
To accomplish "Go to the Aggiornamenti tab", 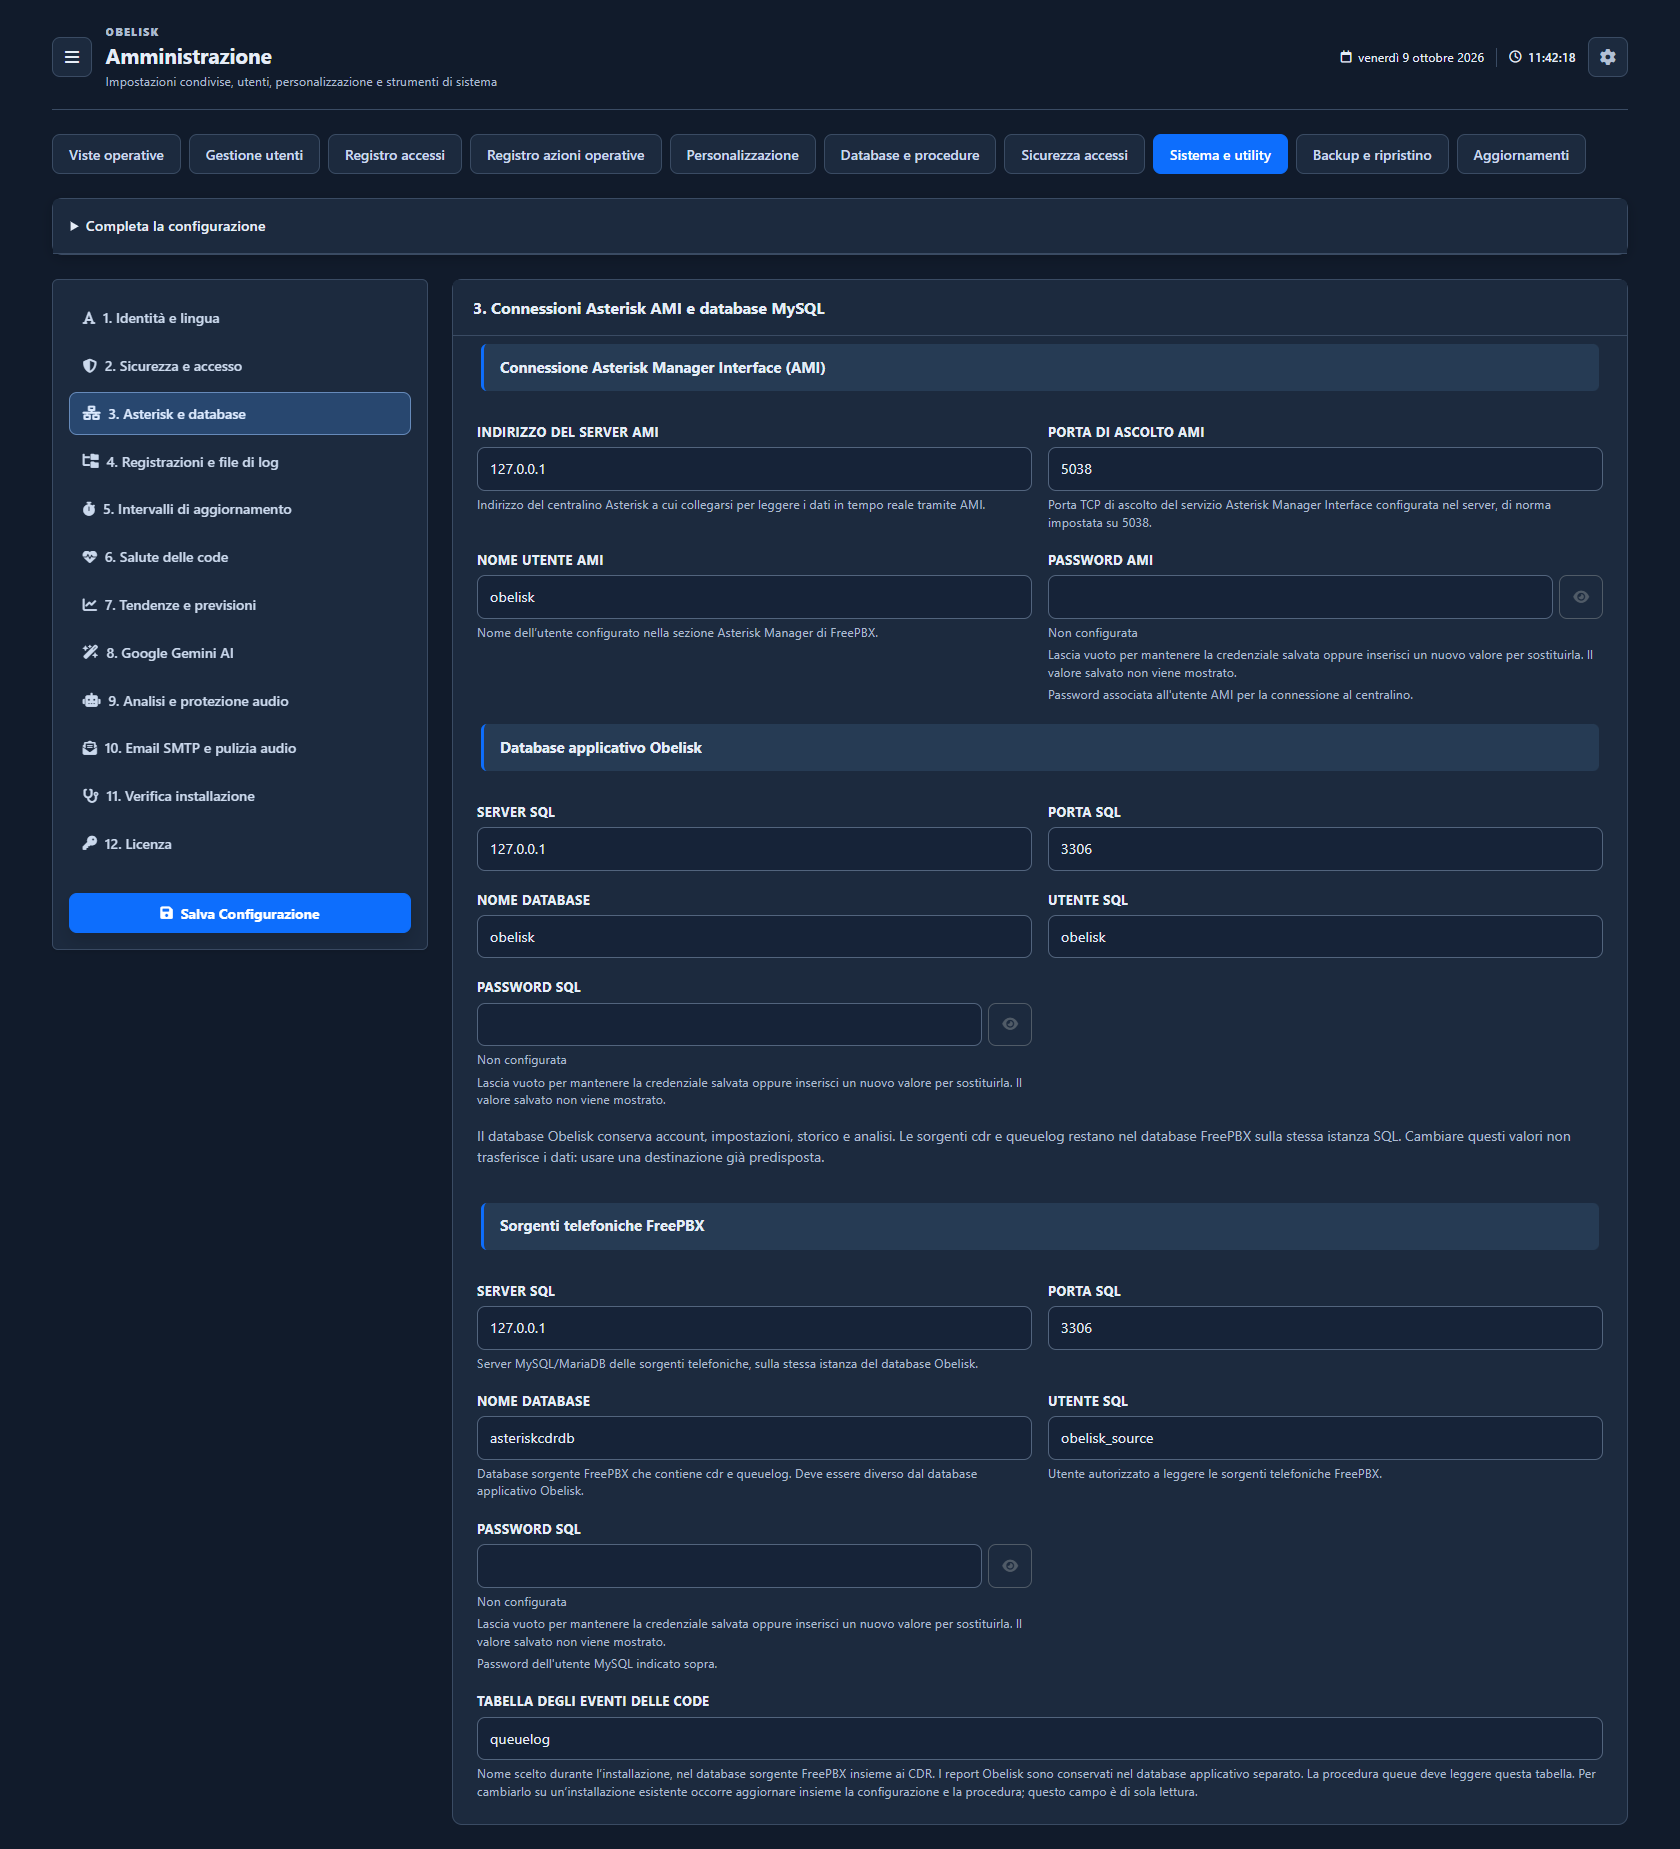I will [1520, 155].
